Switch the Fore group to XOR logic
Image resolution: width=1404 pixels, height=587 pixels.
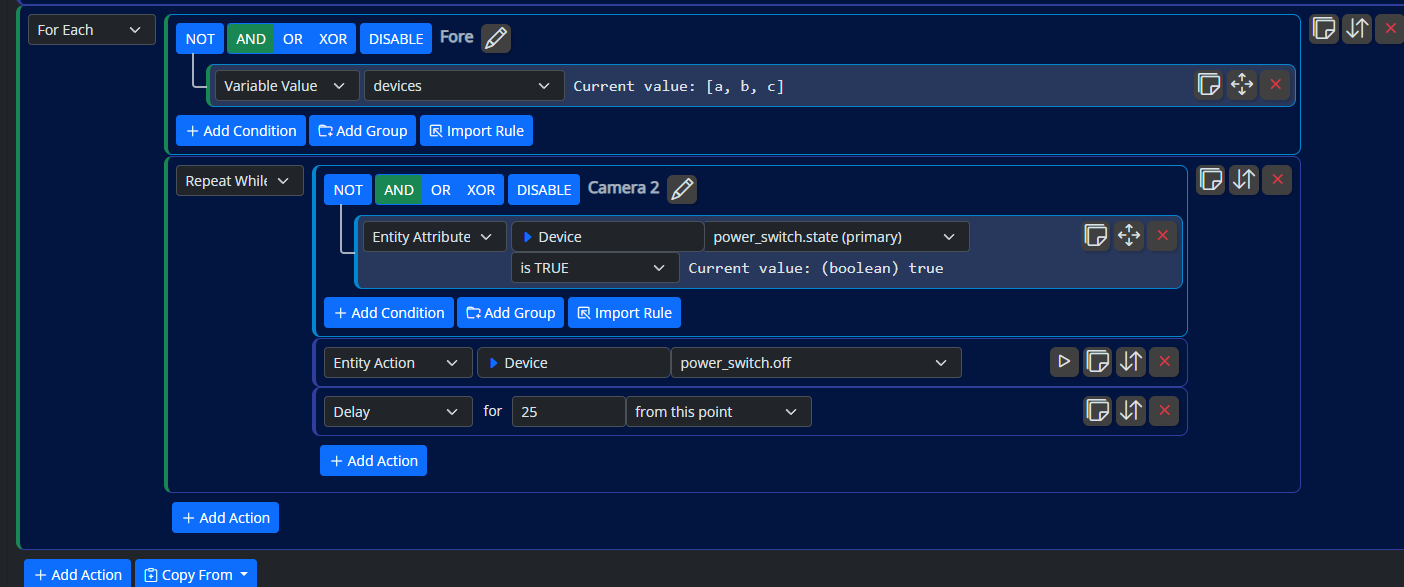[x=332, y=37]
